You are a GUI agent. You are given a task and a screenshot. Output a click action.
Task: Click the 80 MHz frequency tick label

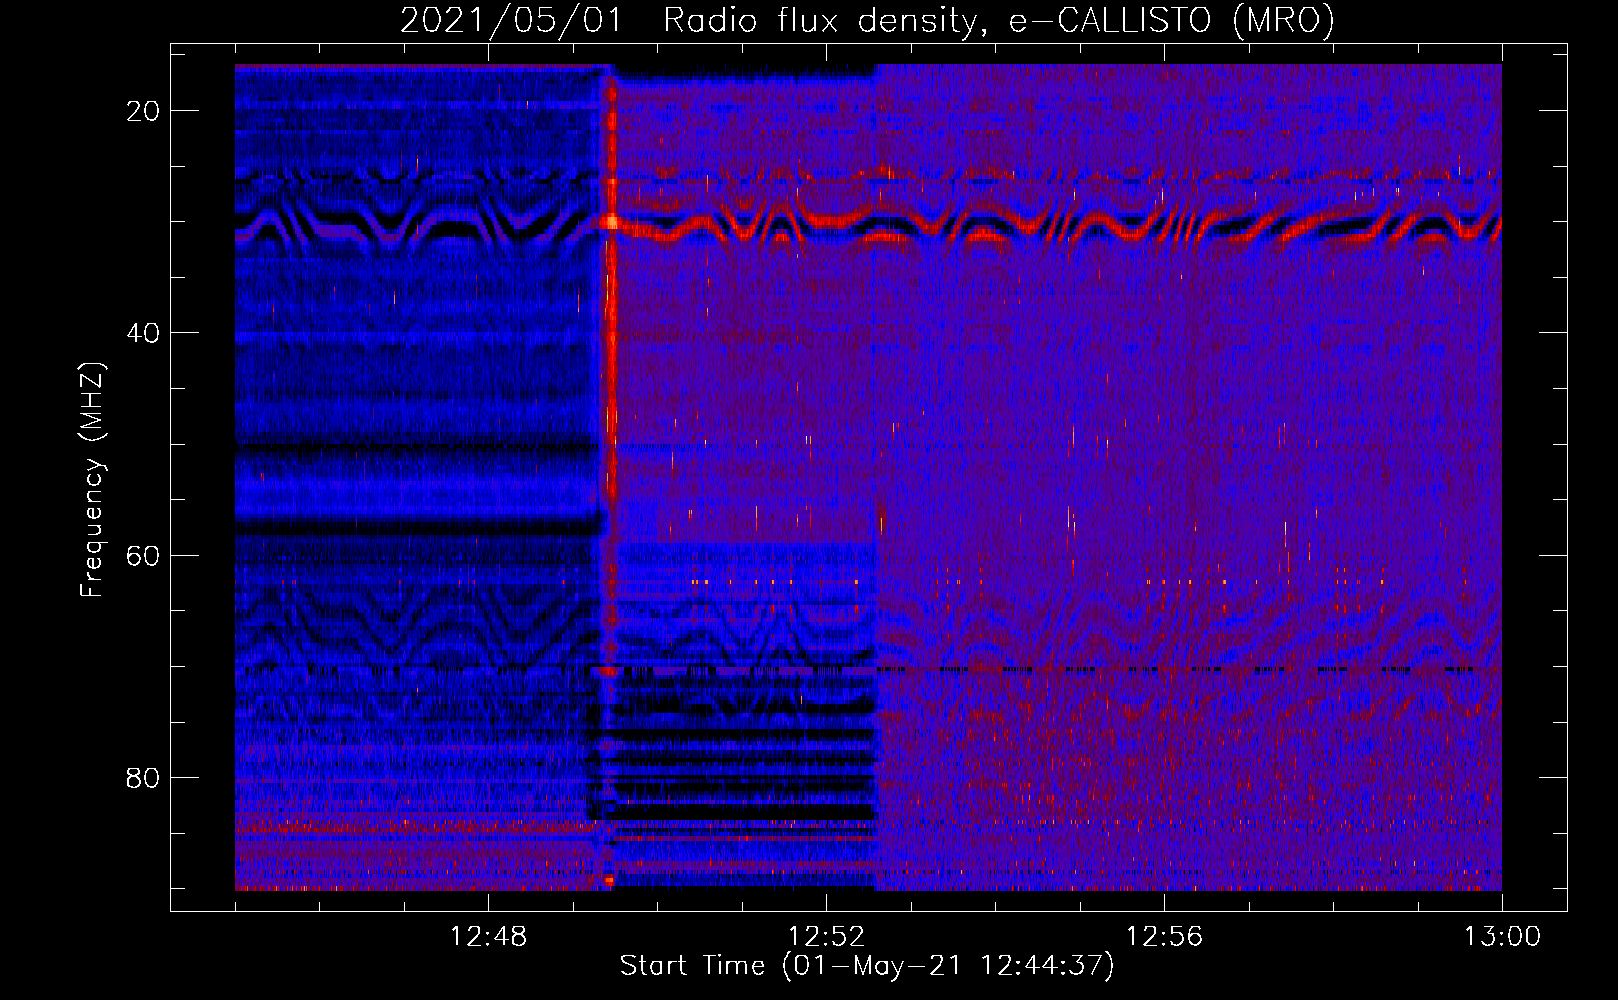pos(143,777)
